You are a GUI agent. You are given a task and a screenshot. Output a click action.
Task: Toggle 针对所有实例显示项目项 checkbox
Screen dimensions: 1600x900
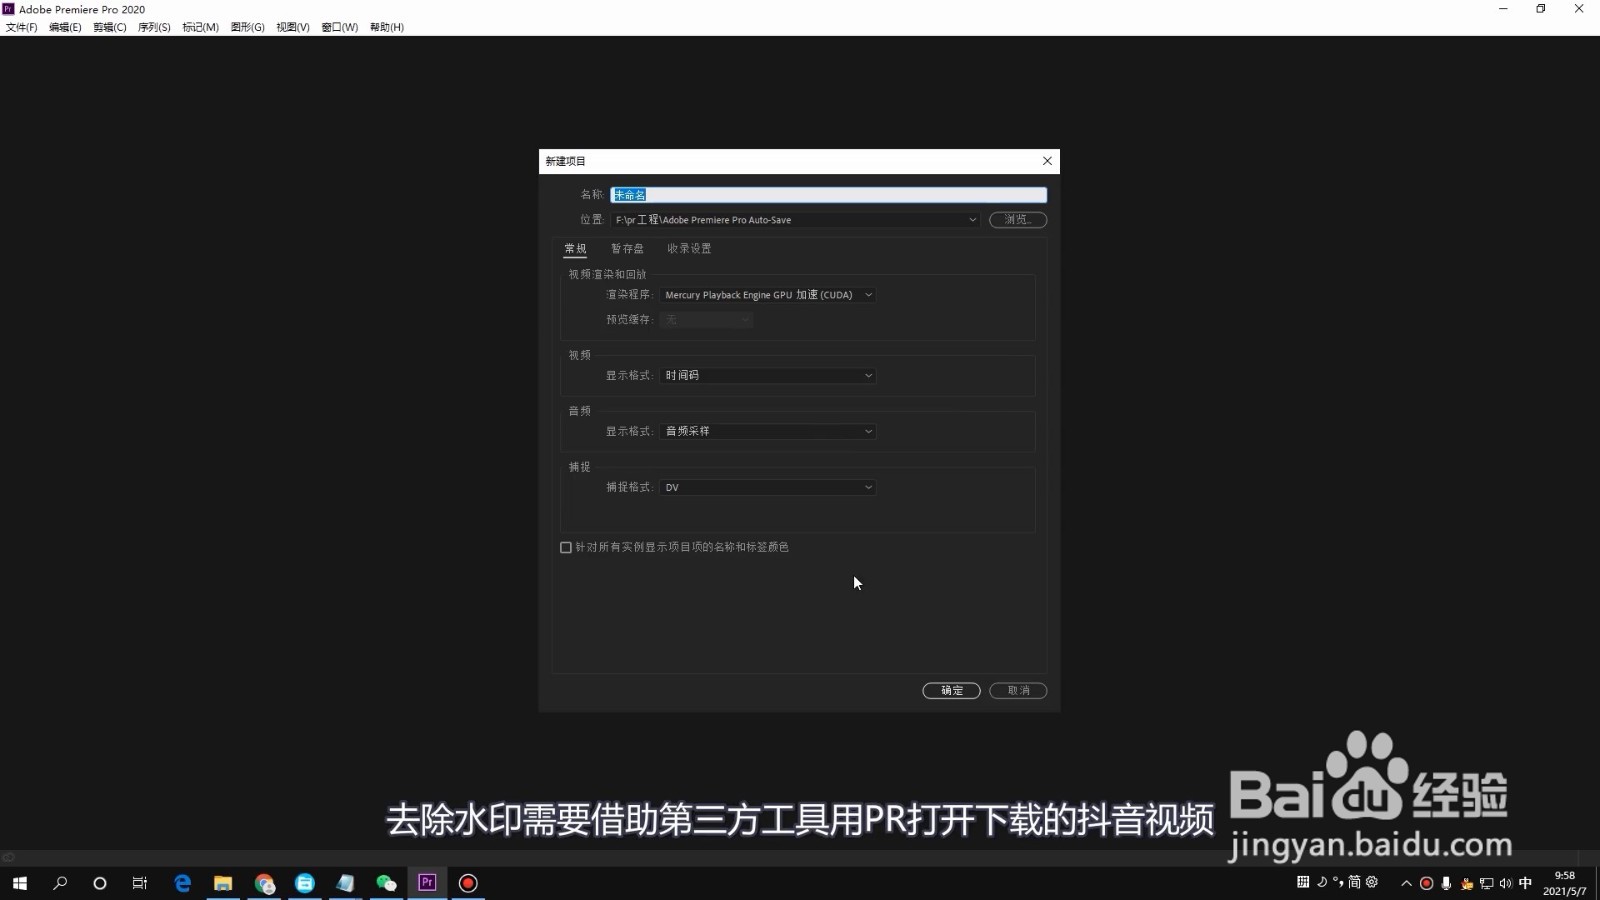(566, 548)
